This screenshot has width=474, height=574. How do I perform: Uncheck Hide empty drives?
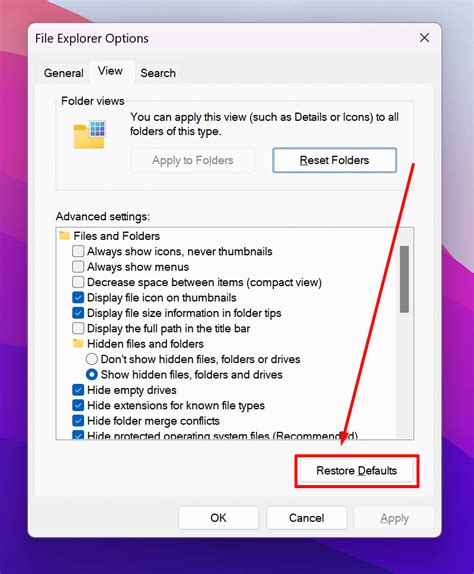tap(78, 390)
